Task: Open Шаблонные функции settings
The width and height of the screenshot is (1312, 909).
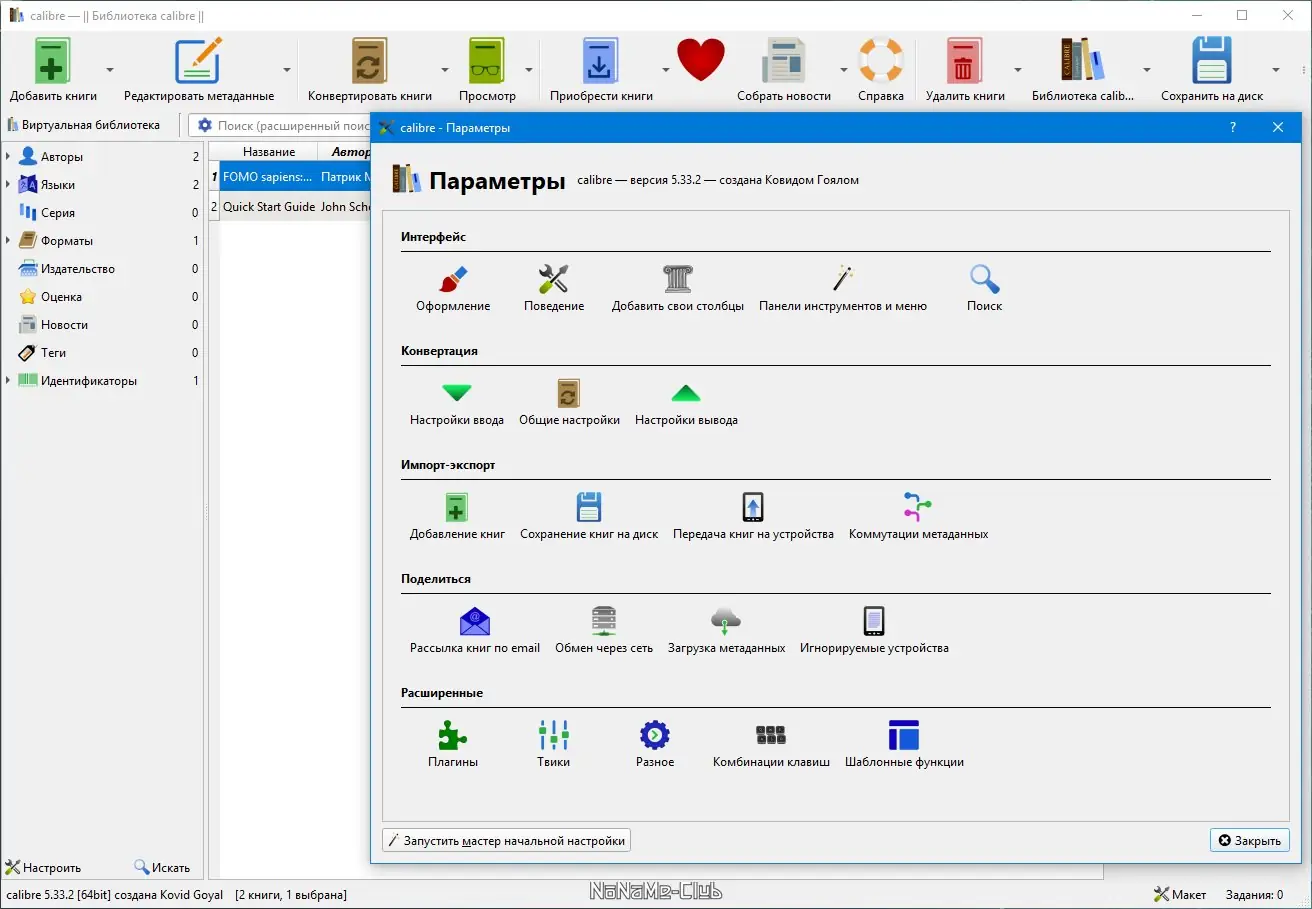Action: click(x=904, y=744)
